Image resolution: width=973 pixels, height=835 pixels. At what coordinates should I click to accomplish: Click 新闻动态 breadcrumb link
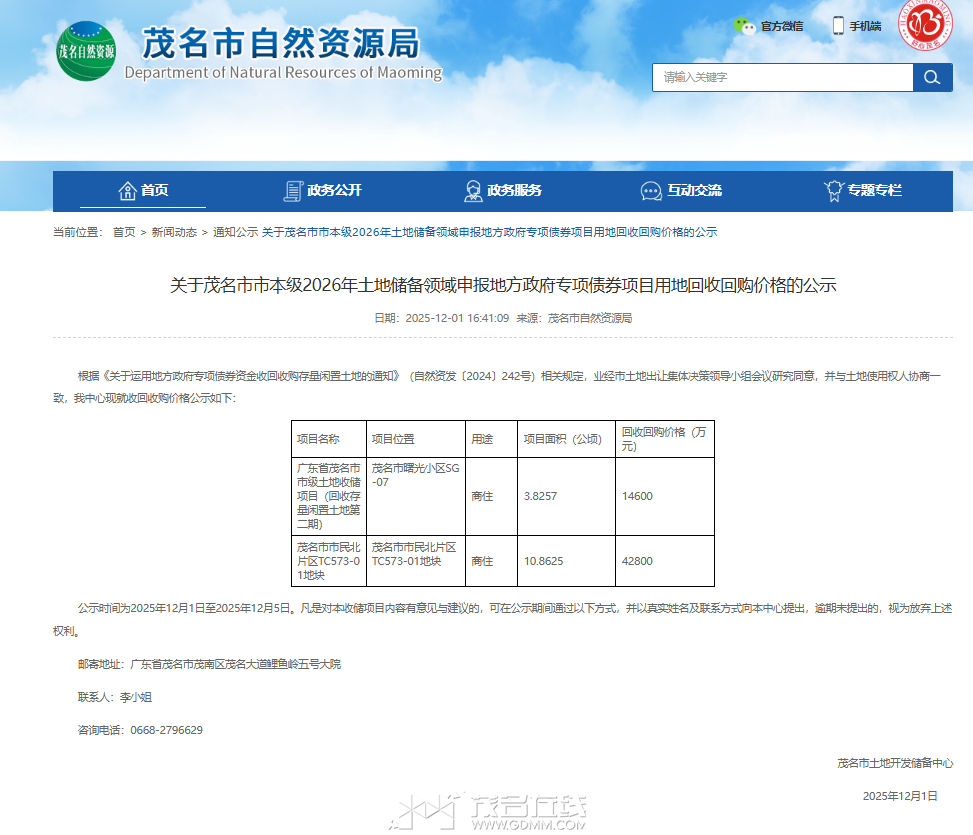(x=174, y=232)
